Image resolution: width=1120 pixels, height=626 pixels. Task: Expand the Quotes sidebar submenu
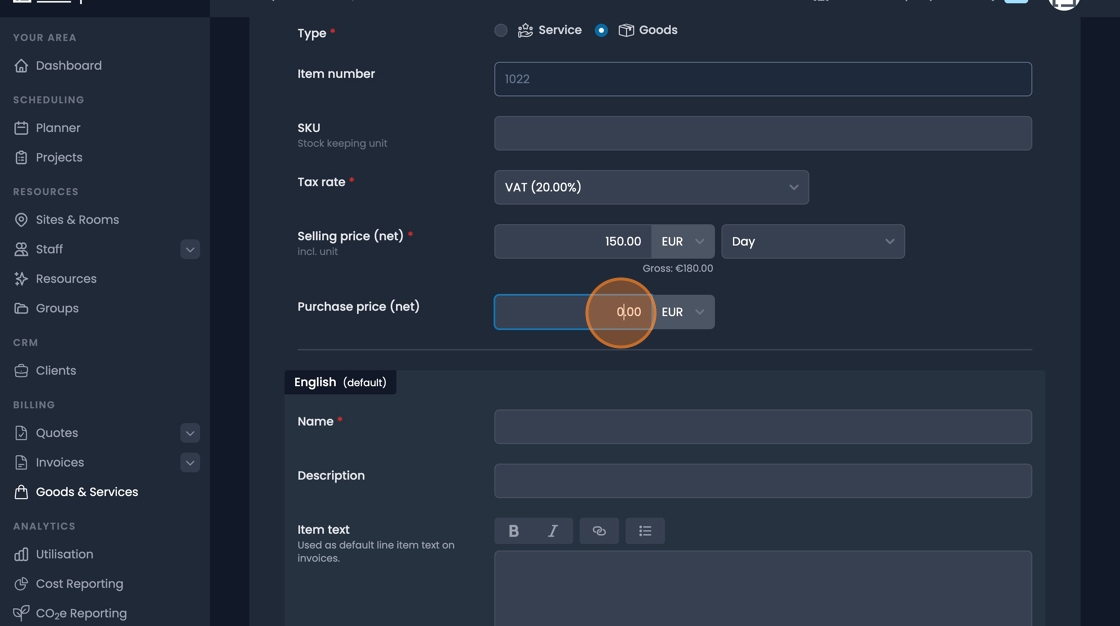[189, 432]
